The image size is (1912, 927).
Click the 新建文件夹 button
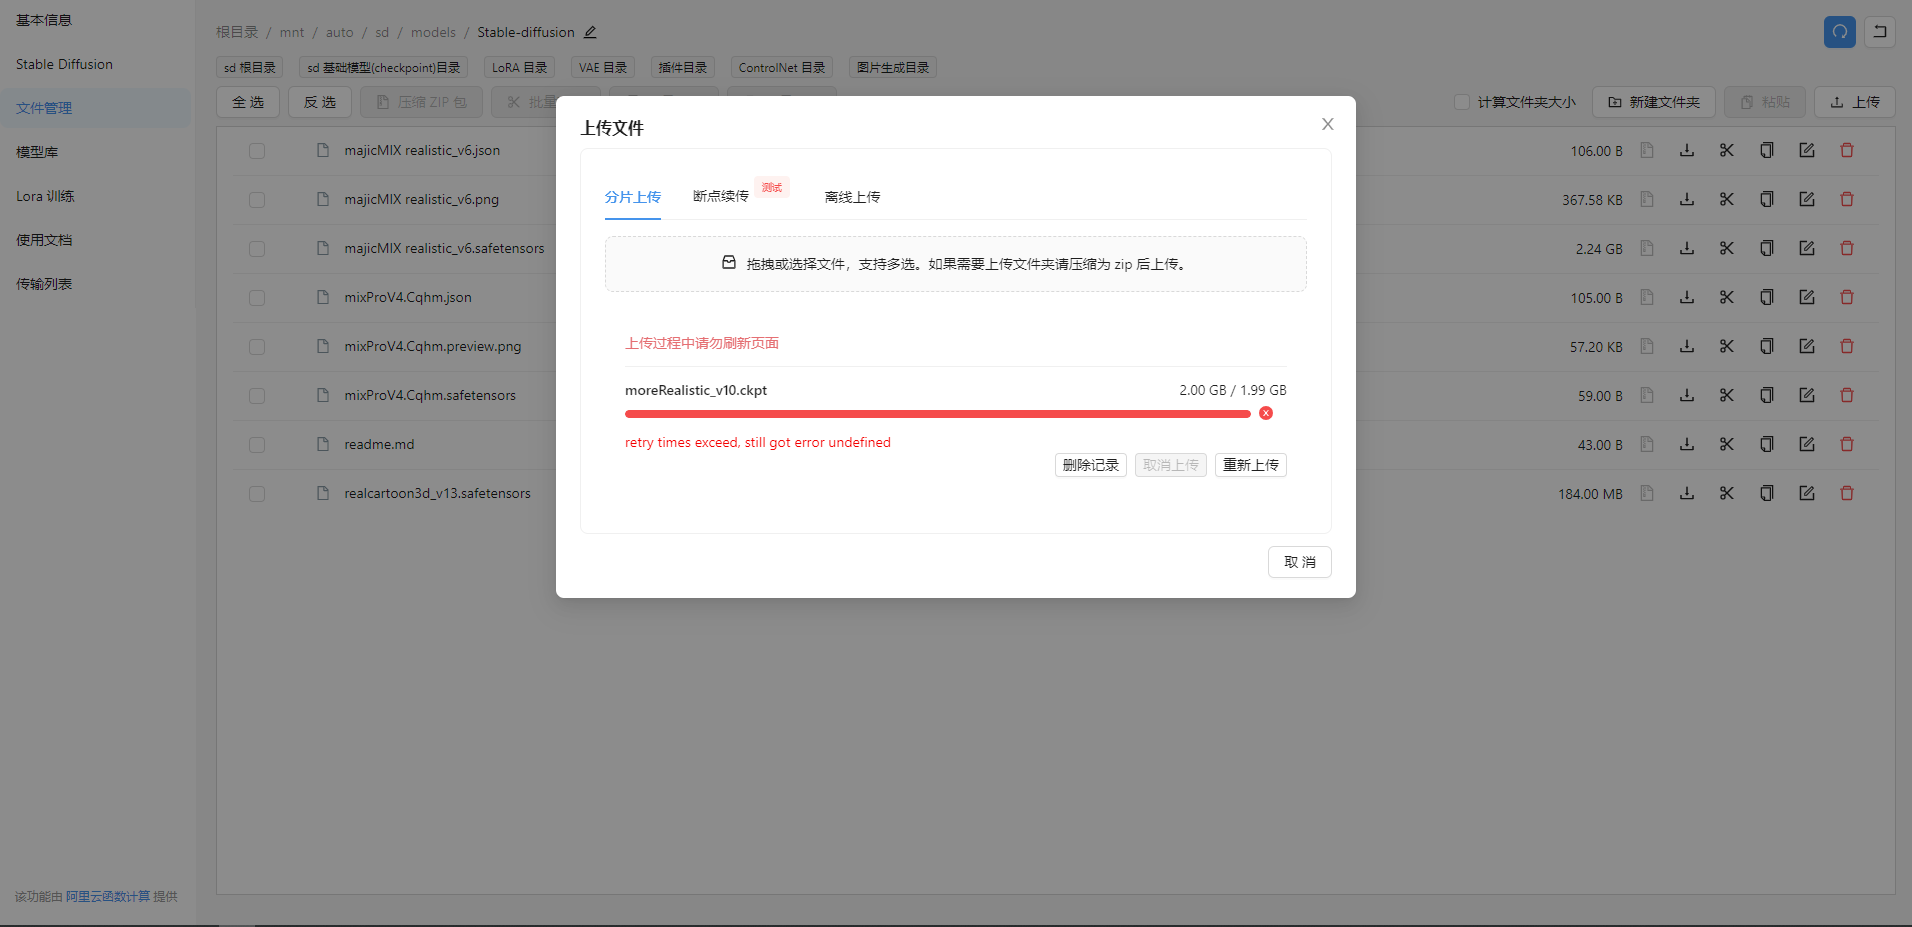1654,102
